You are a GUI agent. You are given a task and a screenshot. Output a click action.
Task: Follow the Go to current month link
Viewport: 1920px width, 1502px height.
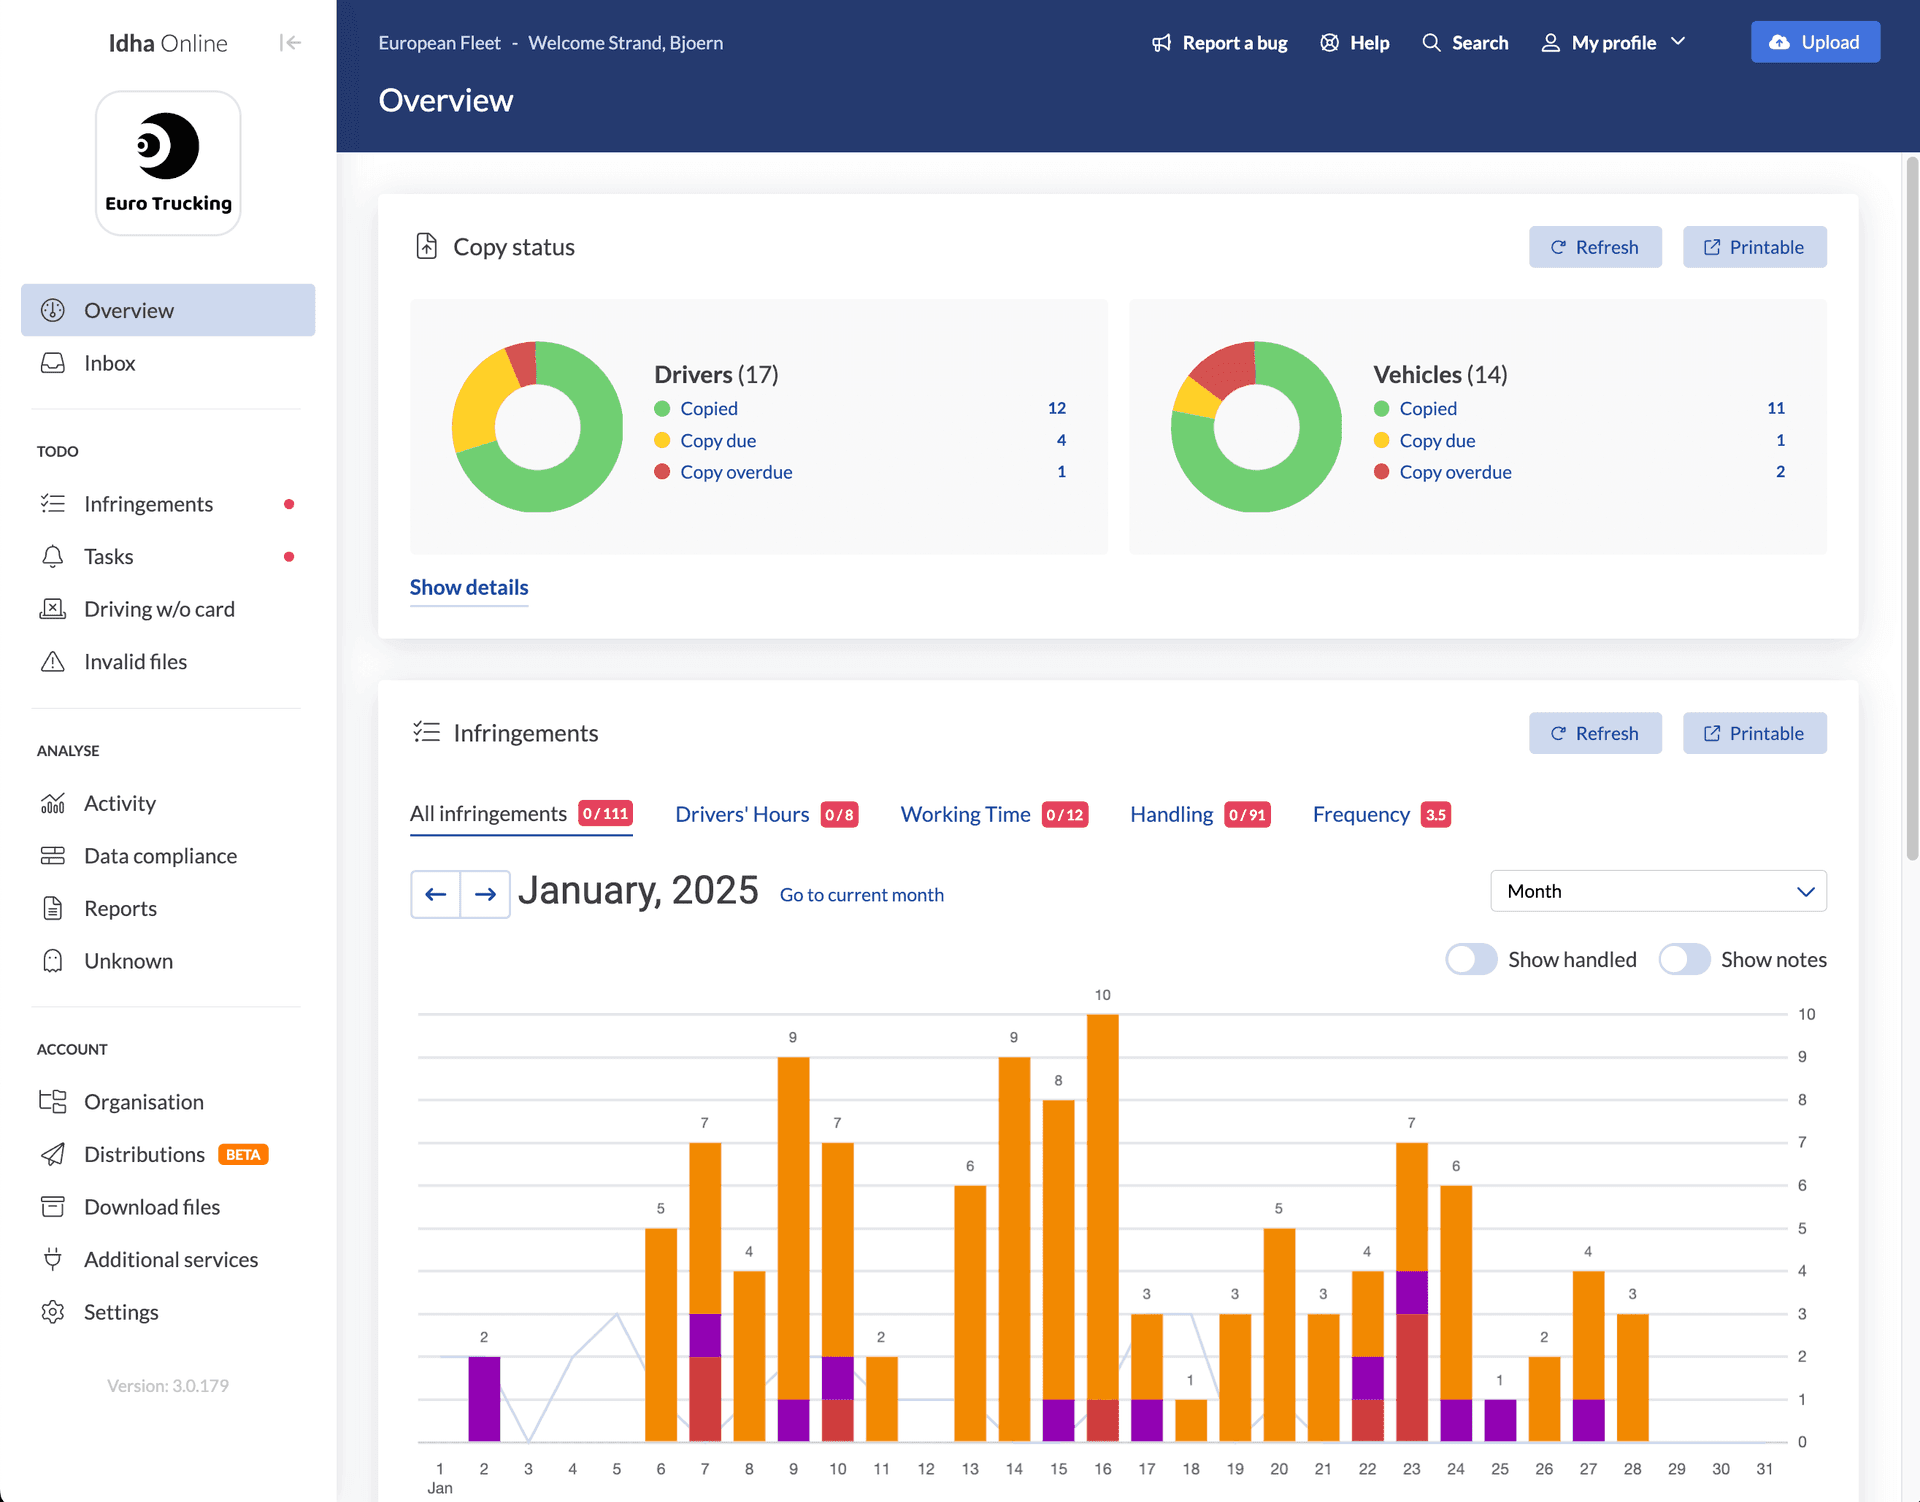point(861,895)
